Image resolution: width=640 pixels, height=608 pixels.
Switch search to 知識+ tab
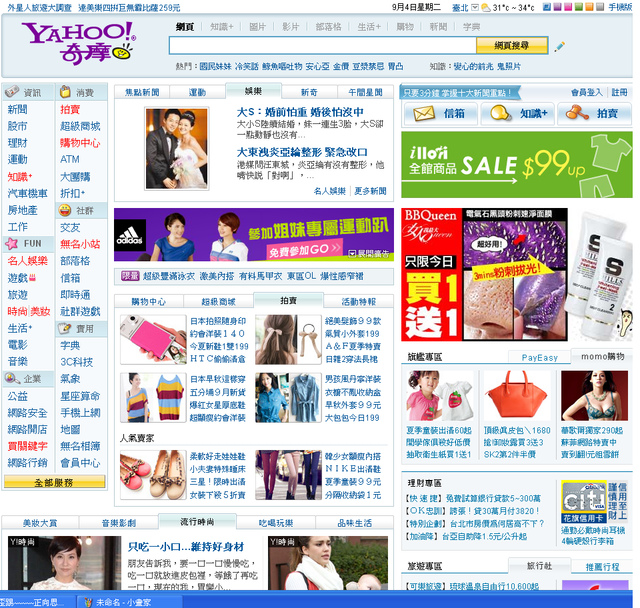point(222,27)
